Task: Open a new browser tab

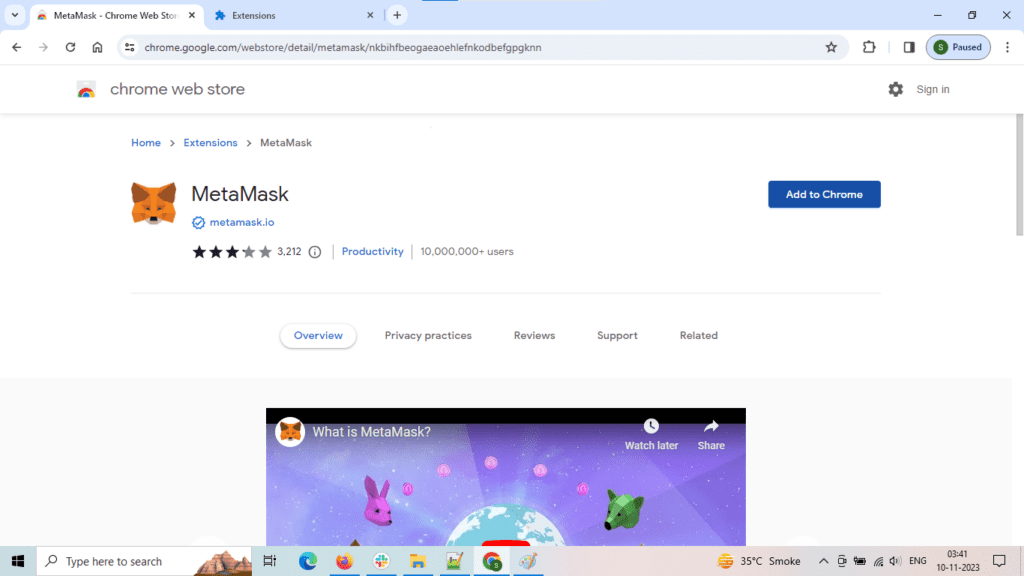Action: [397, 15]
